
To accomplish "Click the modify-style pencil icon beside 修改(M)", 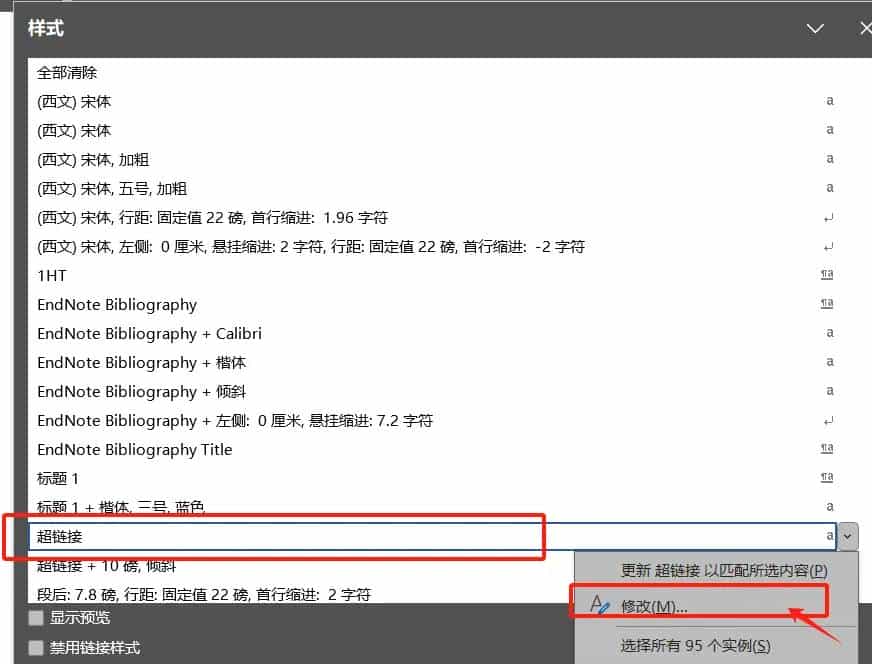I will [x=601, y=604].
